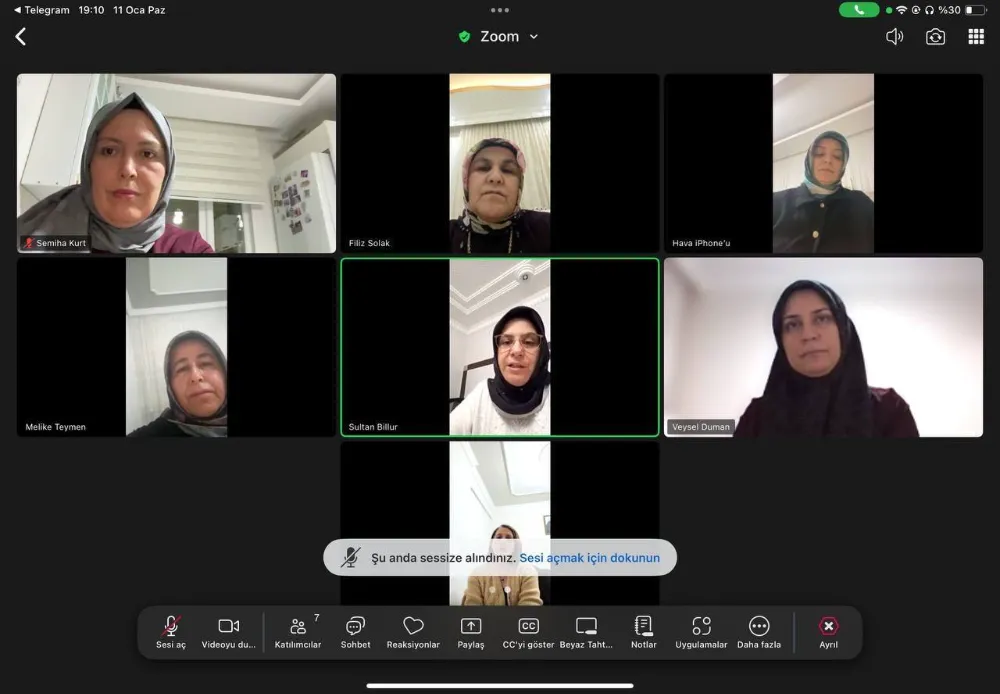
Task: Open the Sohbet chat panel
Action: click(x=355, y=632)
